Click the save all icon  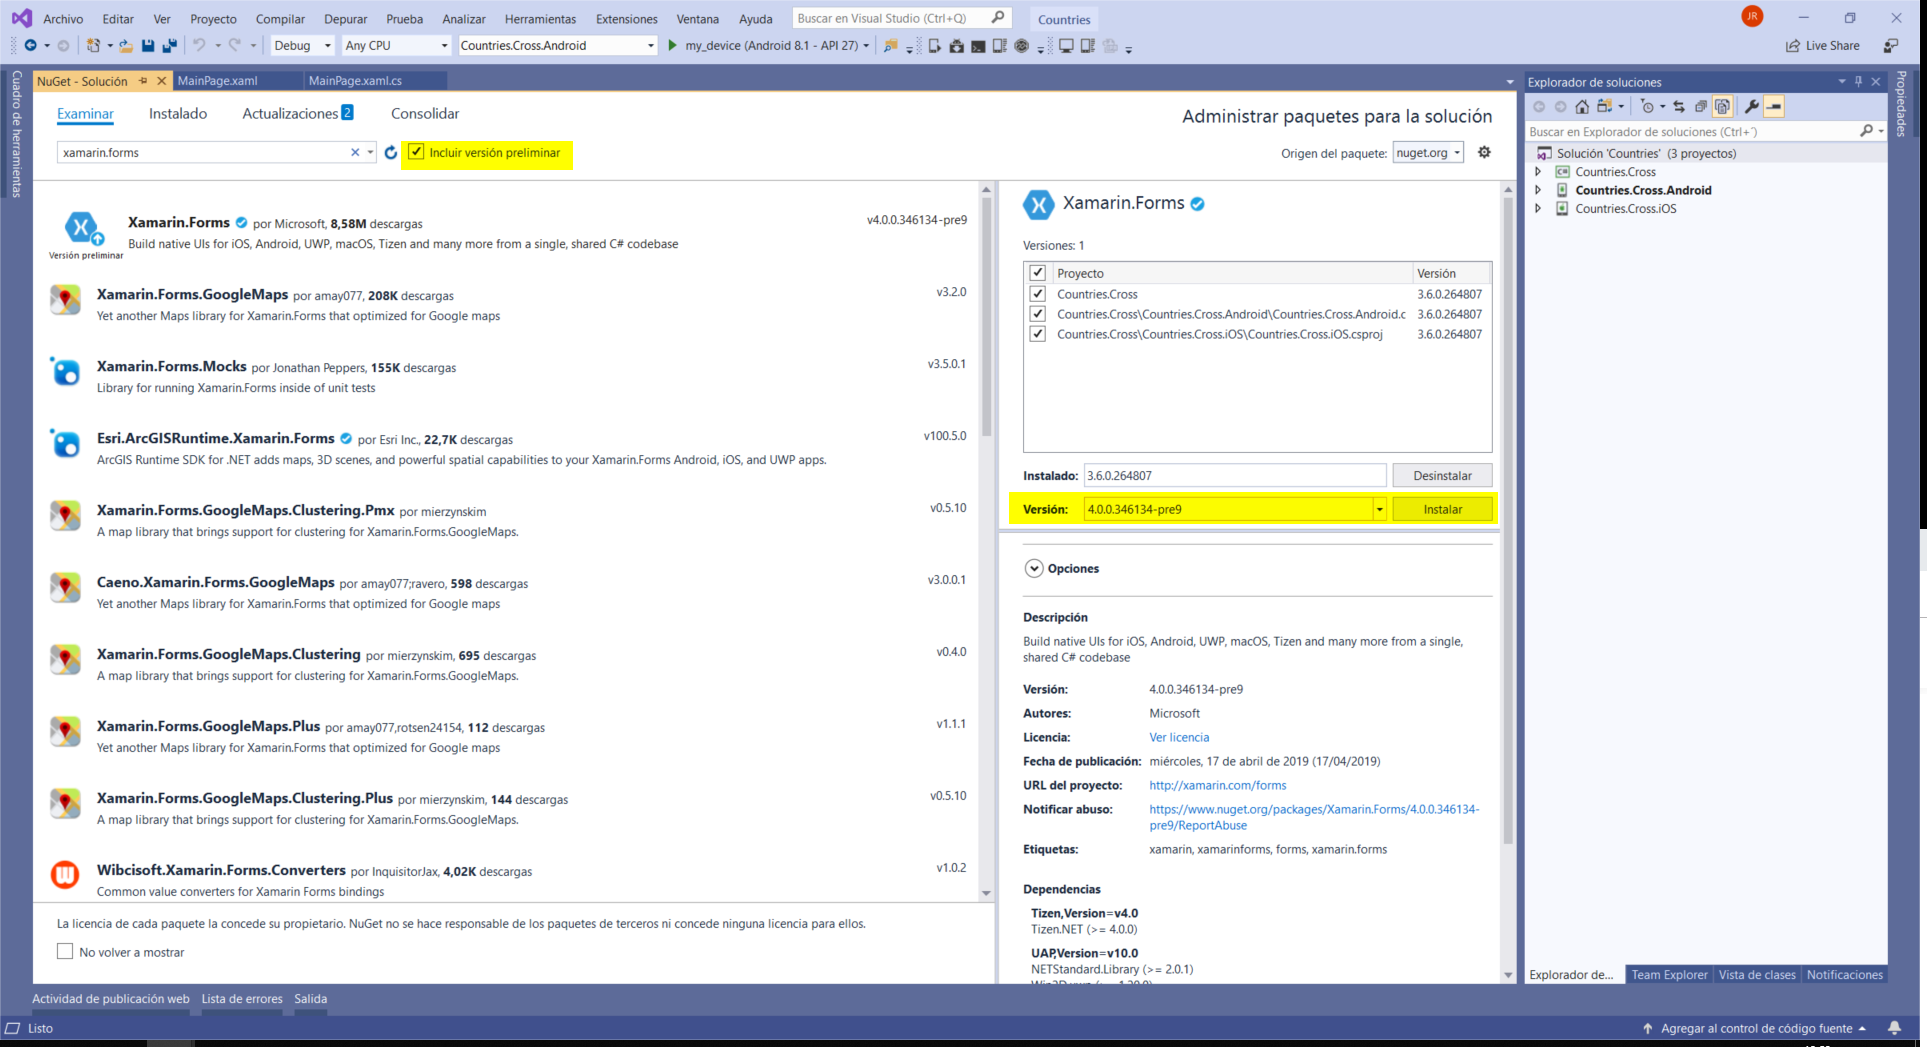169,45
